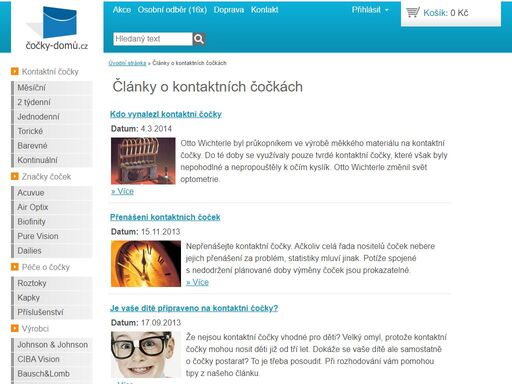Click the date text 15.11.2013
The width and height of the screenshot is (512, 384).
click(x=161, y=232)
